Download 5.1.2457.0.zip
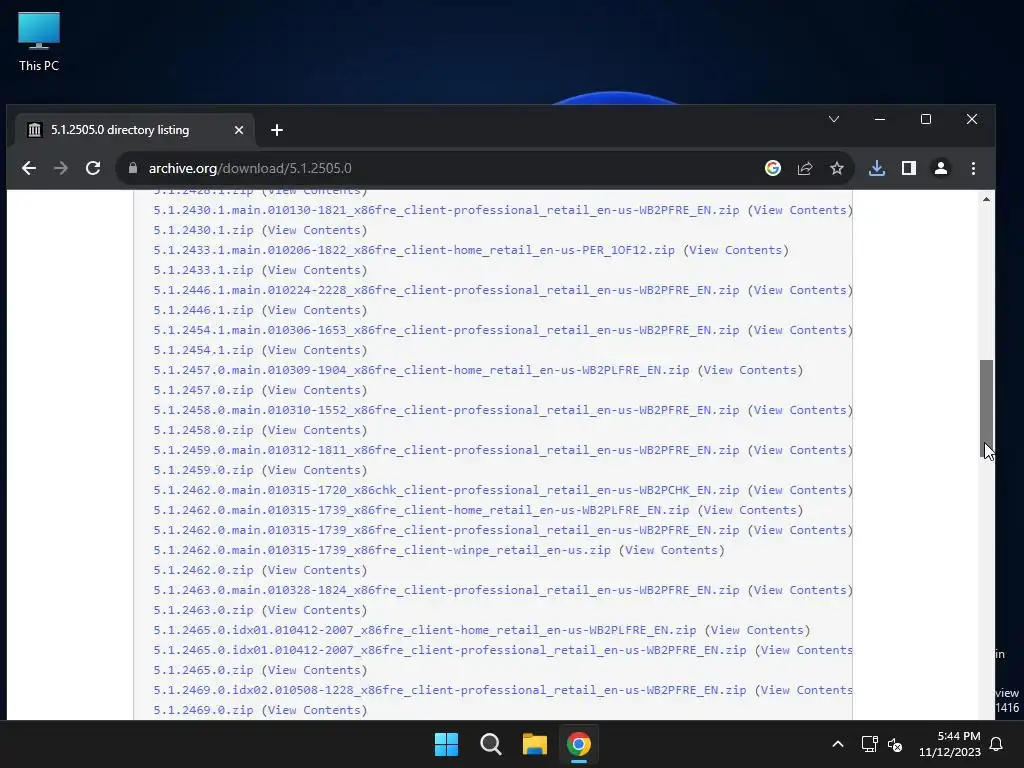 pos(203,391)
